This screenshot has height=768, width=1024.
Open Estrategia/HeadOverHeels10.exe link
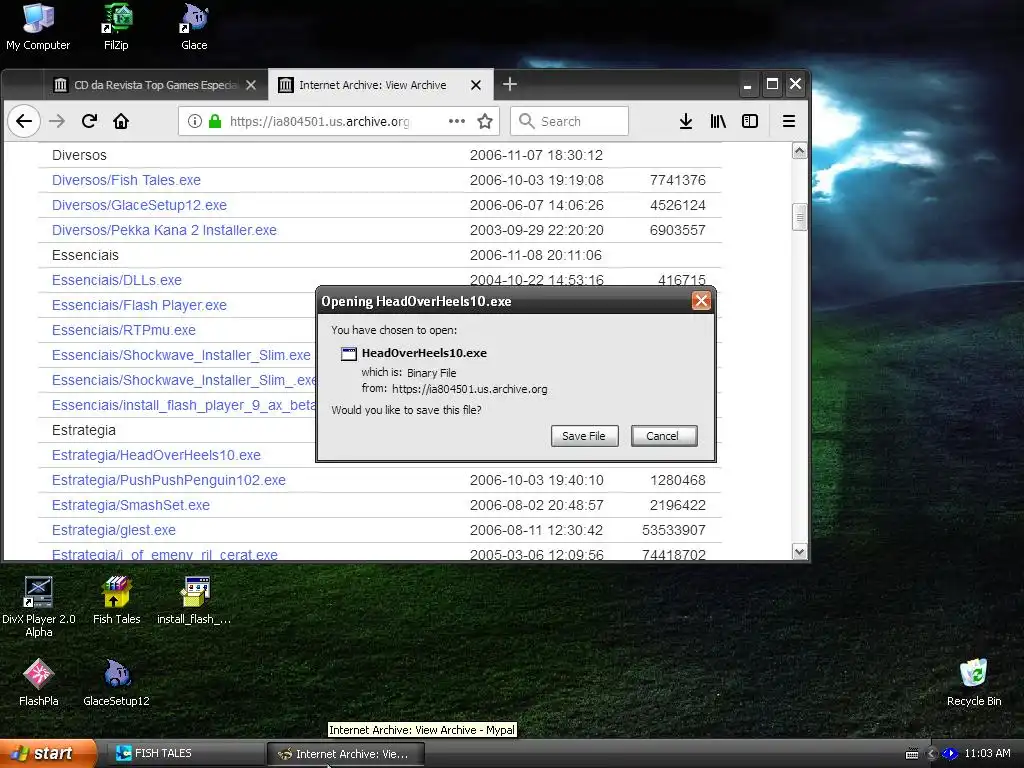click(x=156, y=455)
